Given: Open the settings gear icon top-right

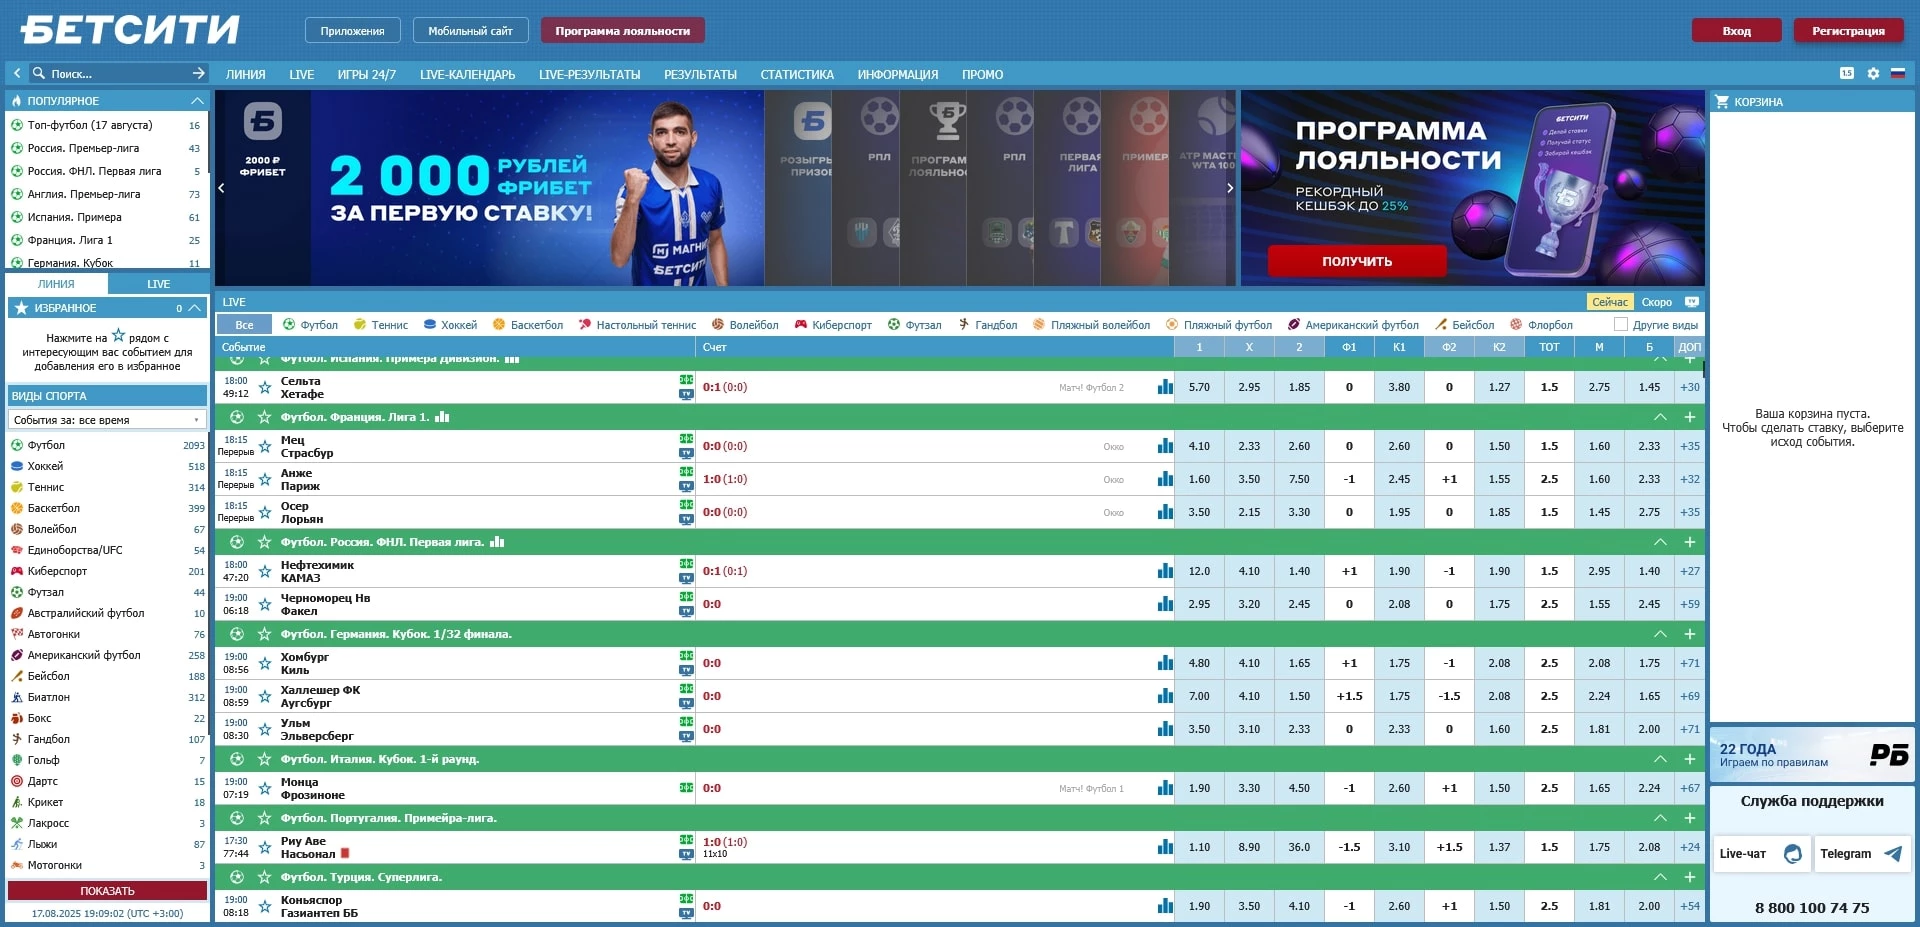Looking at the screenshot, I should tap(1873, 74).
